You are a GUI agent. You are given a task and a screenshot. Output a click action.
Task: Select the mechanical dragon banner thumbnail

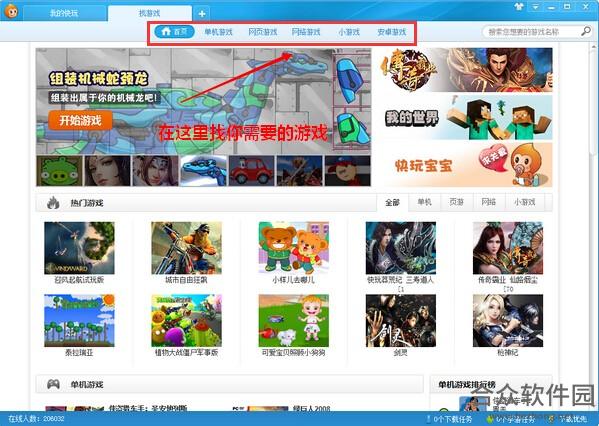point(204,171)
